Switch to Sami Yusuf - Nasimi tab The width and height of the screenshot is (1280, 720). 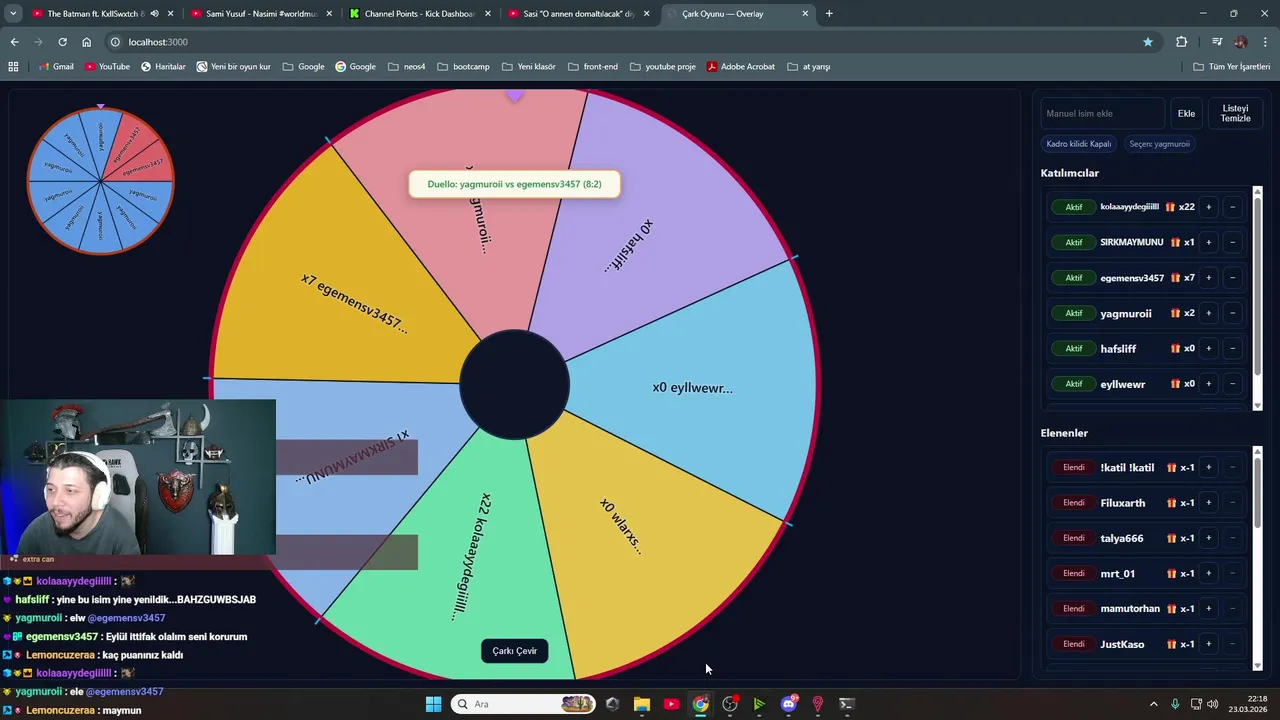[260, 14]
